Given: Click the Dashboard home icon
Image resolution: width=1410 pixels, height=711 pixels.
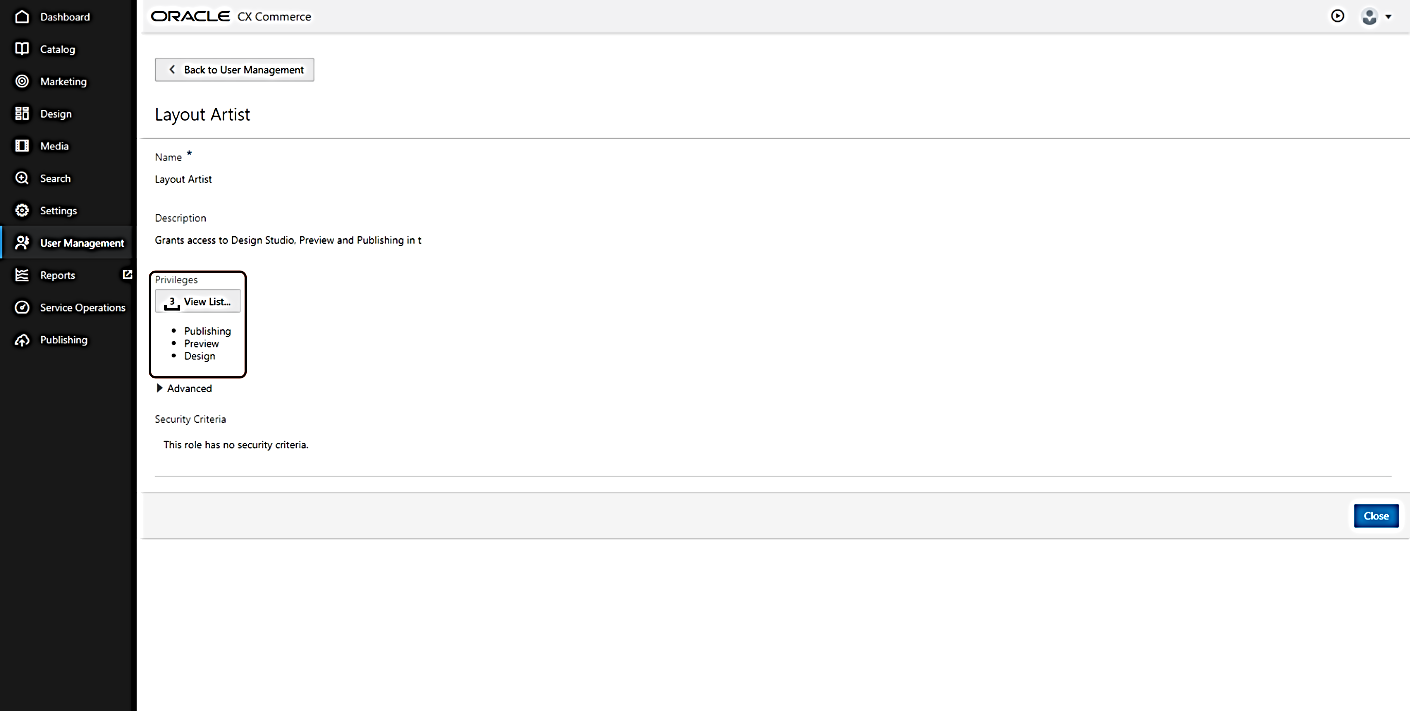Looking at the screenshot, I should coord(22,17).
